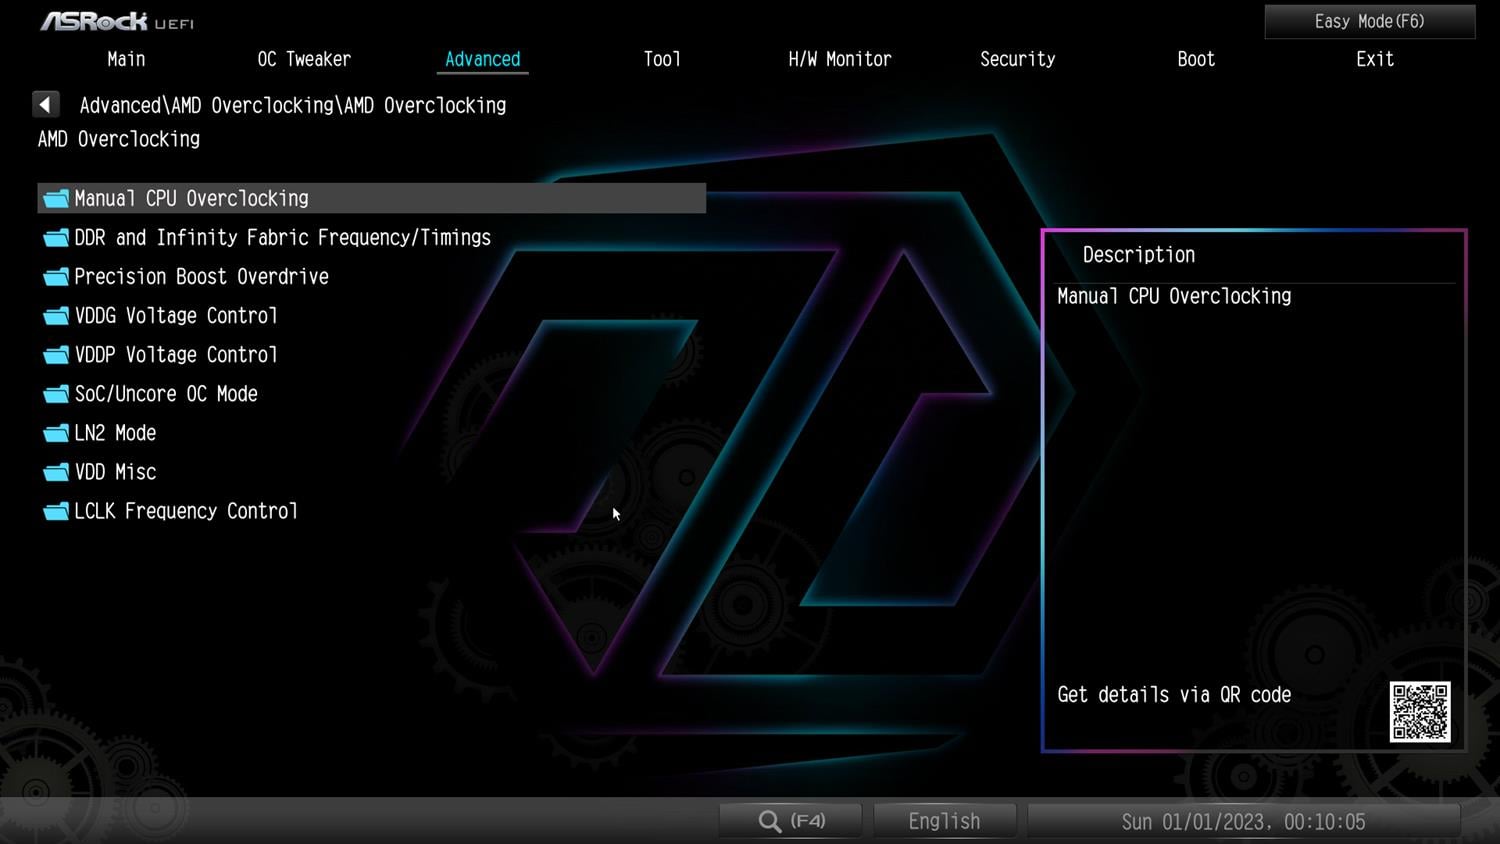
Task: Click folder icon next to Precision Boost Overdrive
Action: coord(56,277)
